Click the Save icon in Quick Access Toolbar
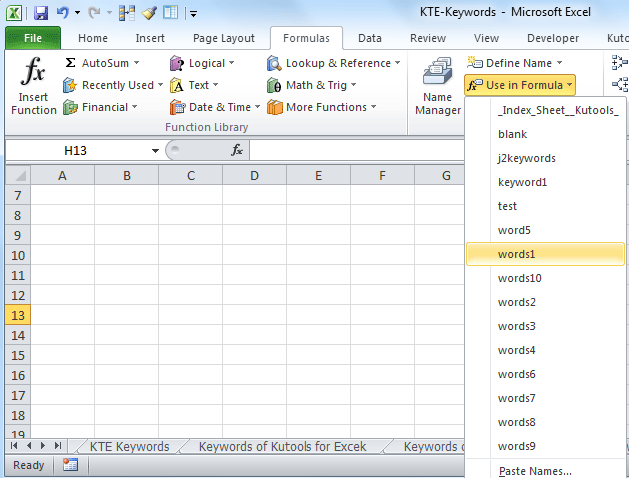 41,13
